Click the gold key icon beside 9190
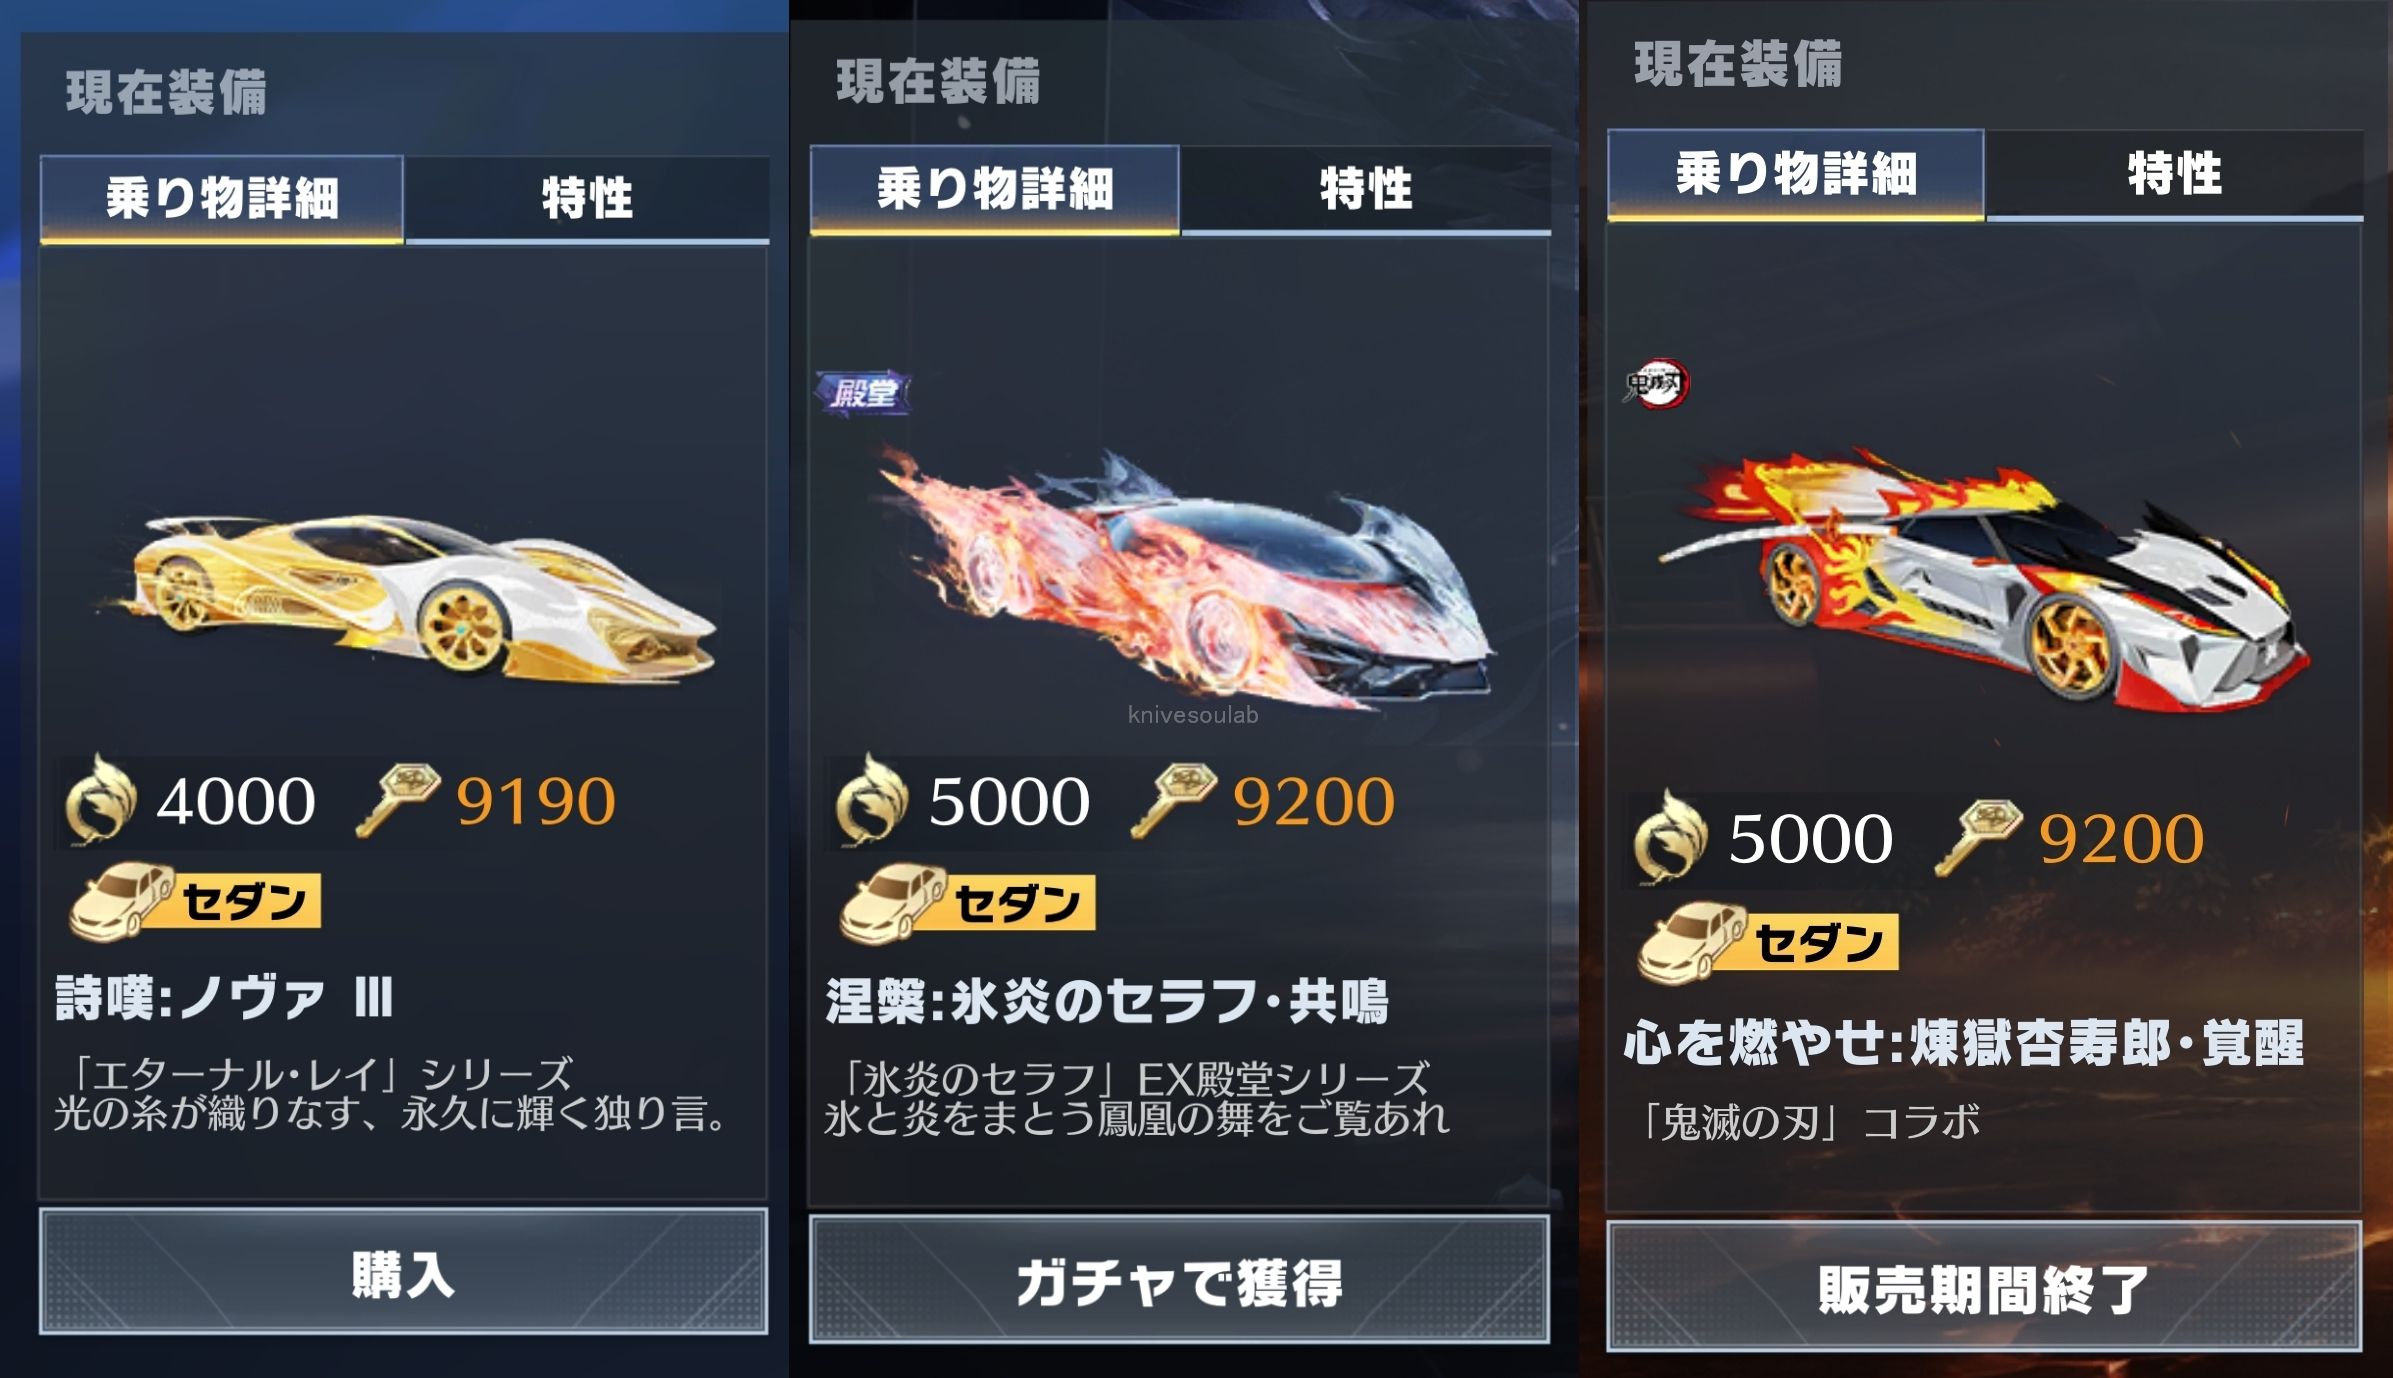2393x1378 pixels. [x=397, y=799]
